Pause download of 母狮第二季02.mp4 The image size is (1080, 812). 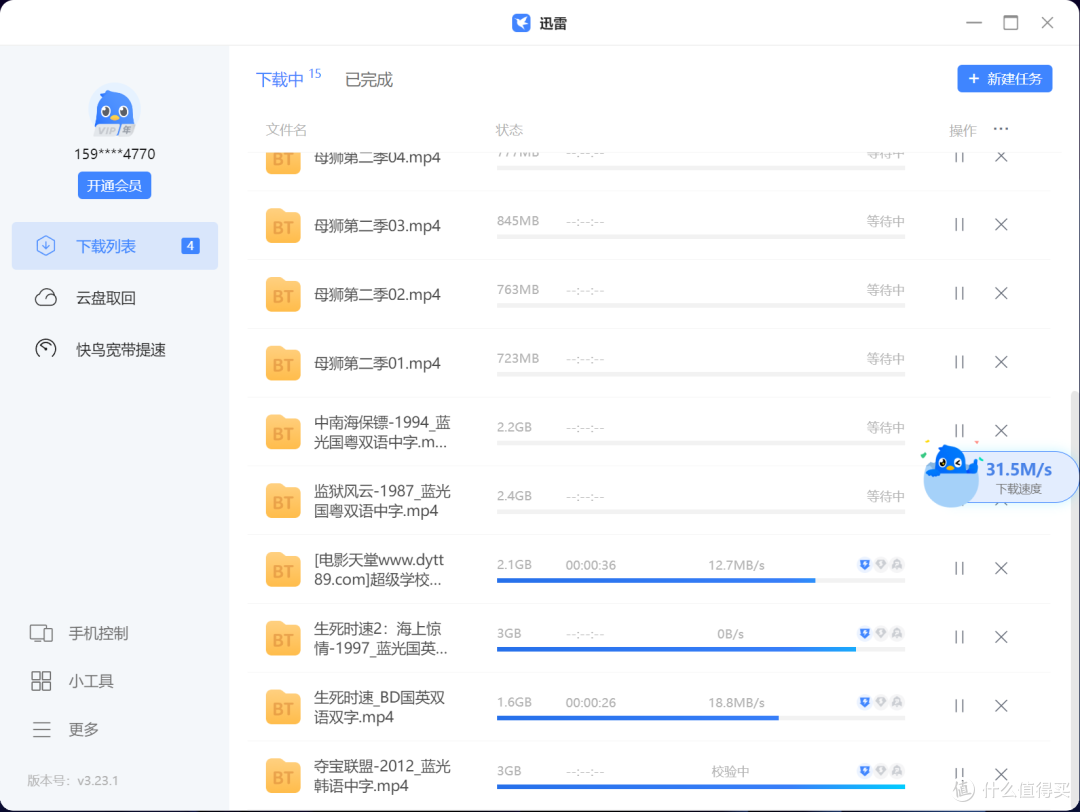959,293
